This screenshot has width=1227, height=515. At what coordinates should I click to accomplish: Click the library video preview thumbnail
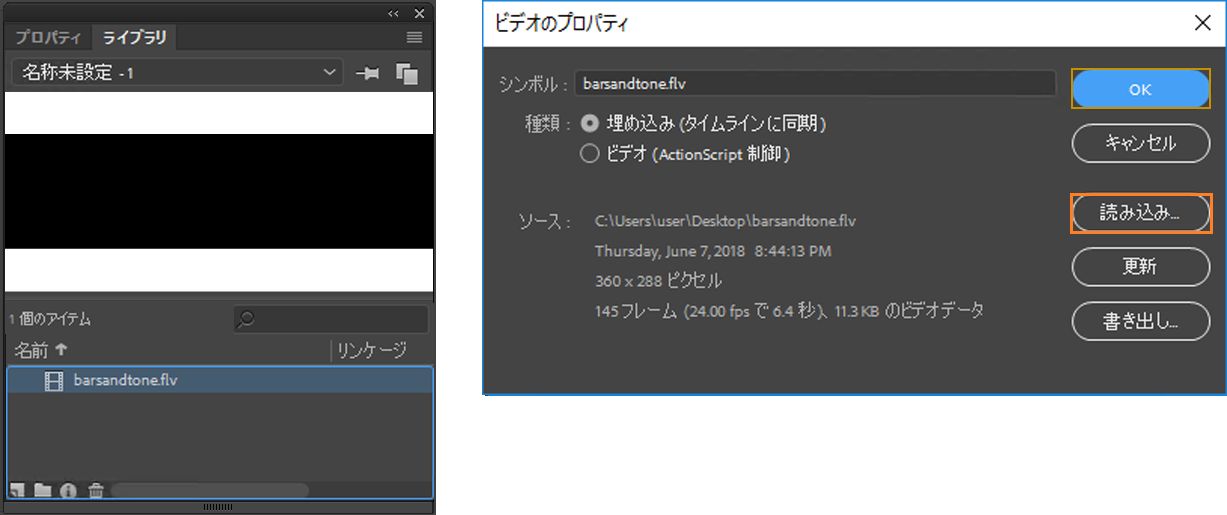[x=219, y=192]
